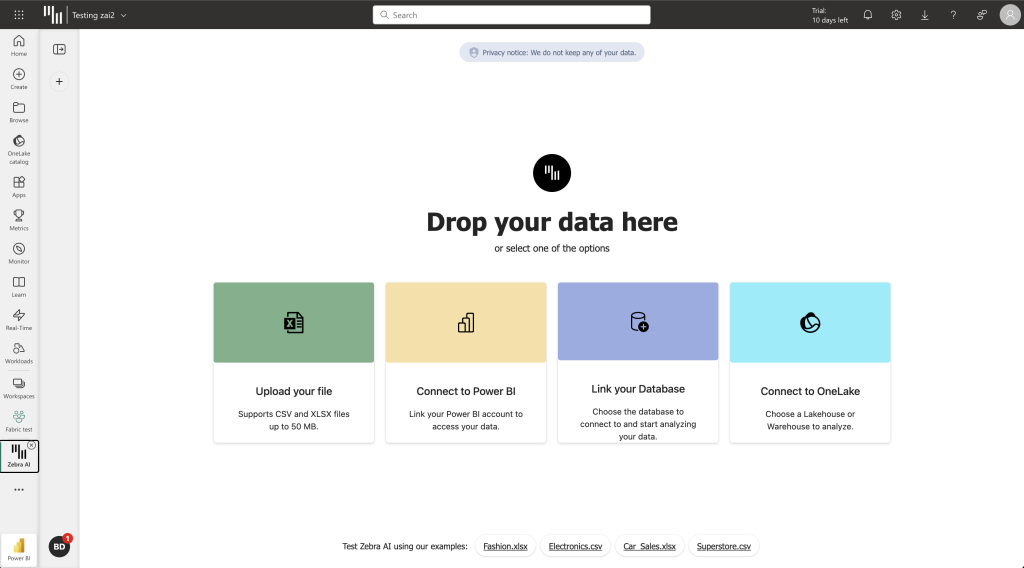The width and height of the screenshot is (1024, 568).
Task: Open Monitor in the sidebar
Action: pyautogui.click(x=19, y=253)
